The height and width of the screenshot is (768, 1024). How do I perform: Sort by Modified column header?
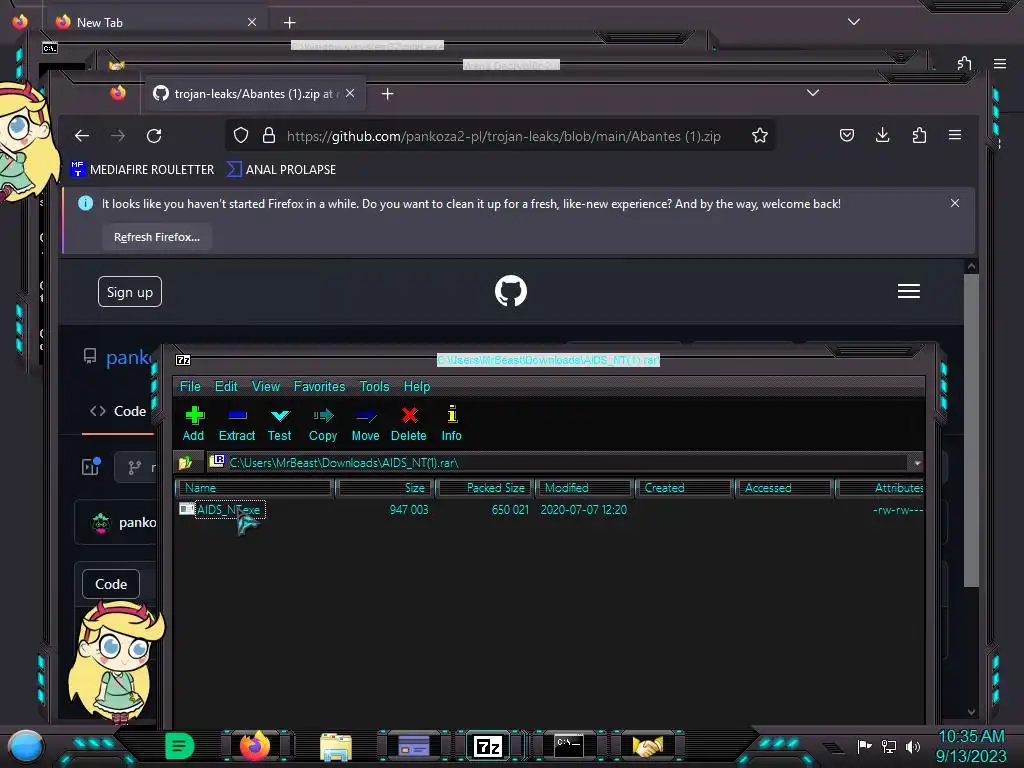pyautogui.click(x=584, y=488)
